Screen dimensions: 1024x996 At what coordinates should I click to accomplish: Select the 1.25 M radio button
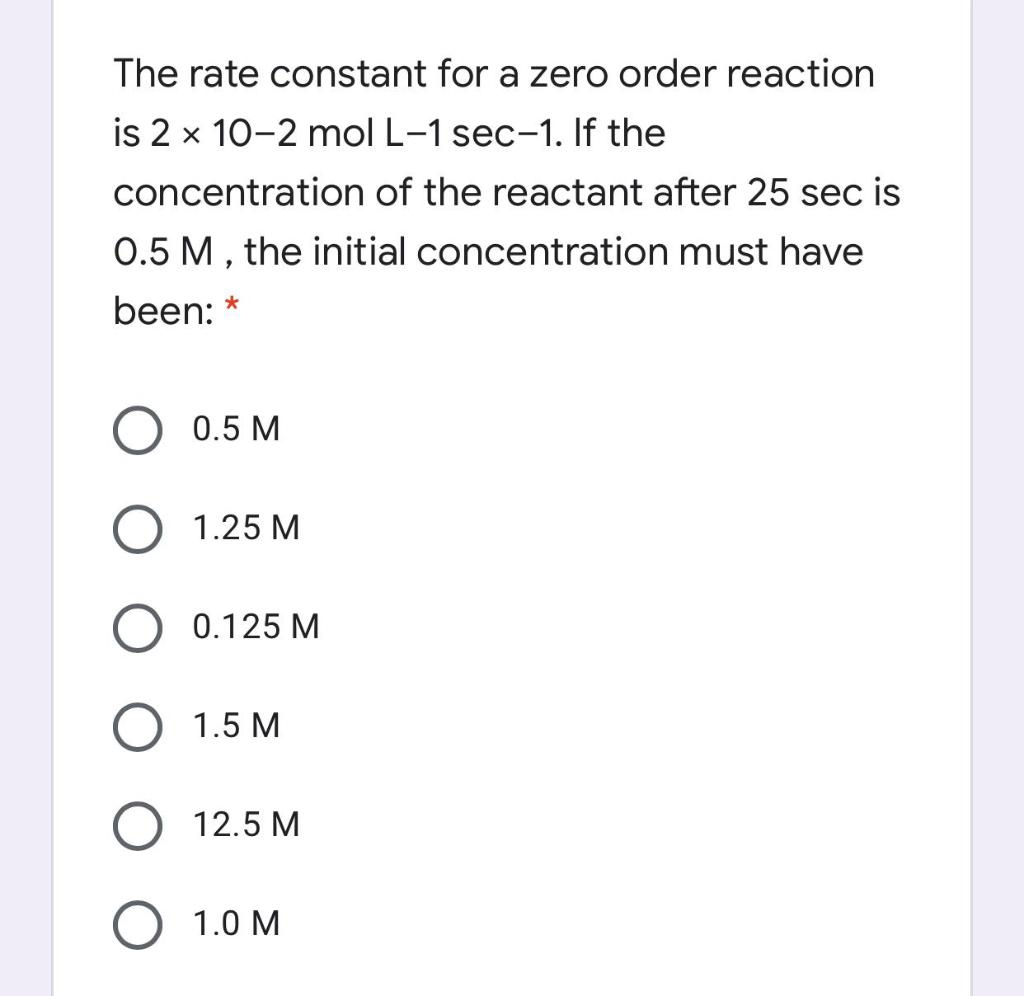click(138, 529)
